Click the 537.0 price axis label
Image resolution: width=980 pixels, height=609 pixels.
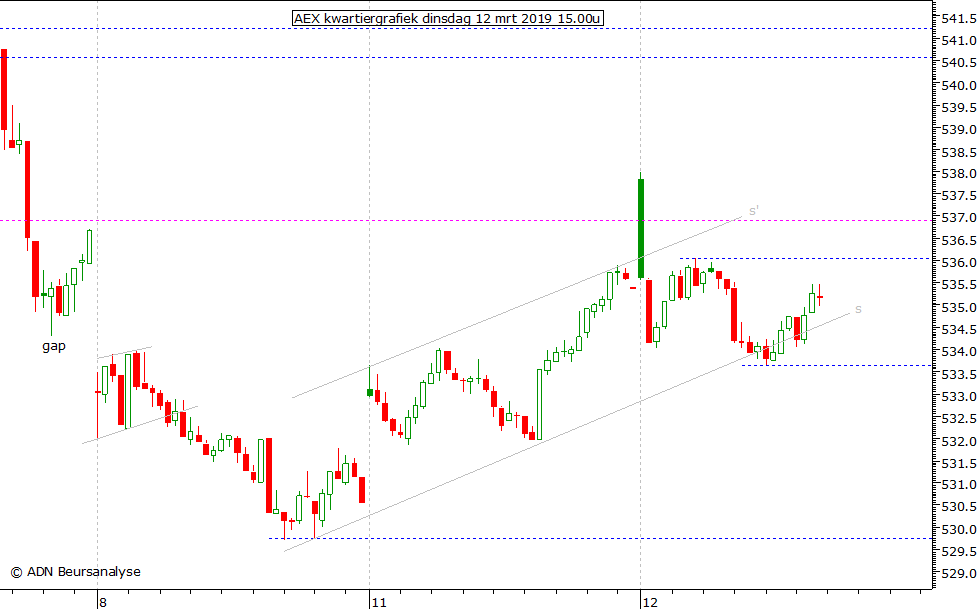[x=959, y=218]
